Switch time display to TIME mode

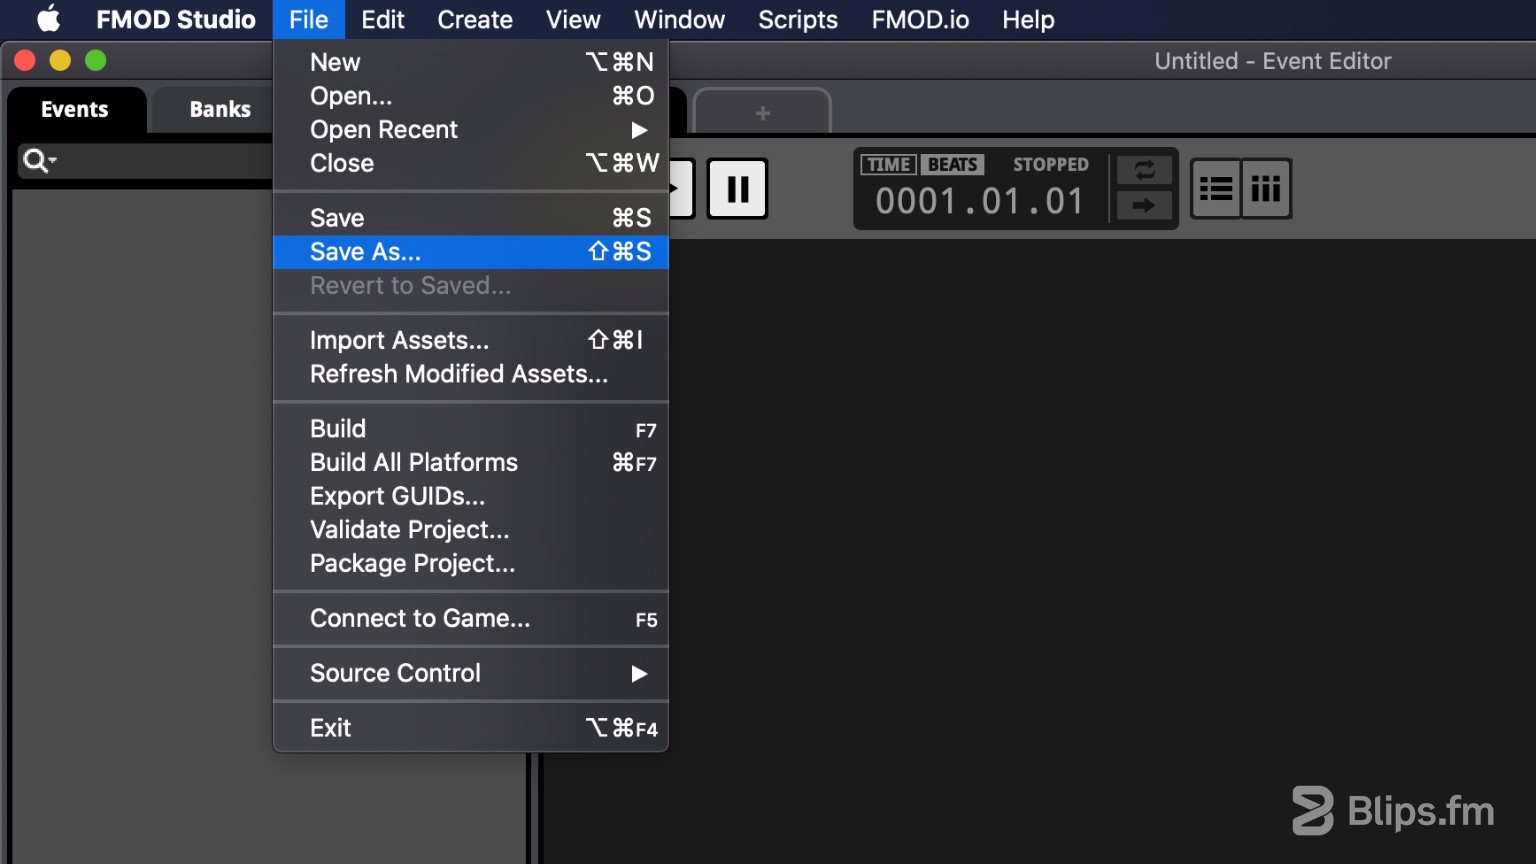coord(888,164)
